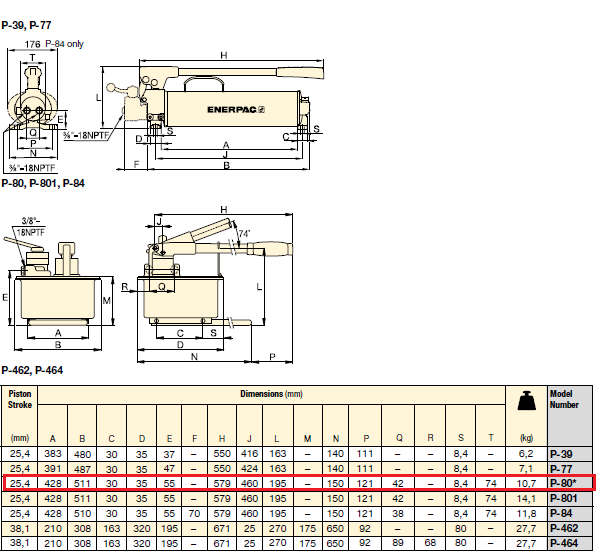Viewport: 603px width, 552px height.
Task: Click model number cell "P-801"
Action: pos(564,499)
